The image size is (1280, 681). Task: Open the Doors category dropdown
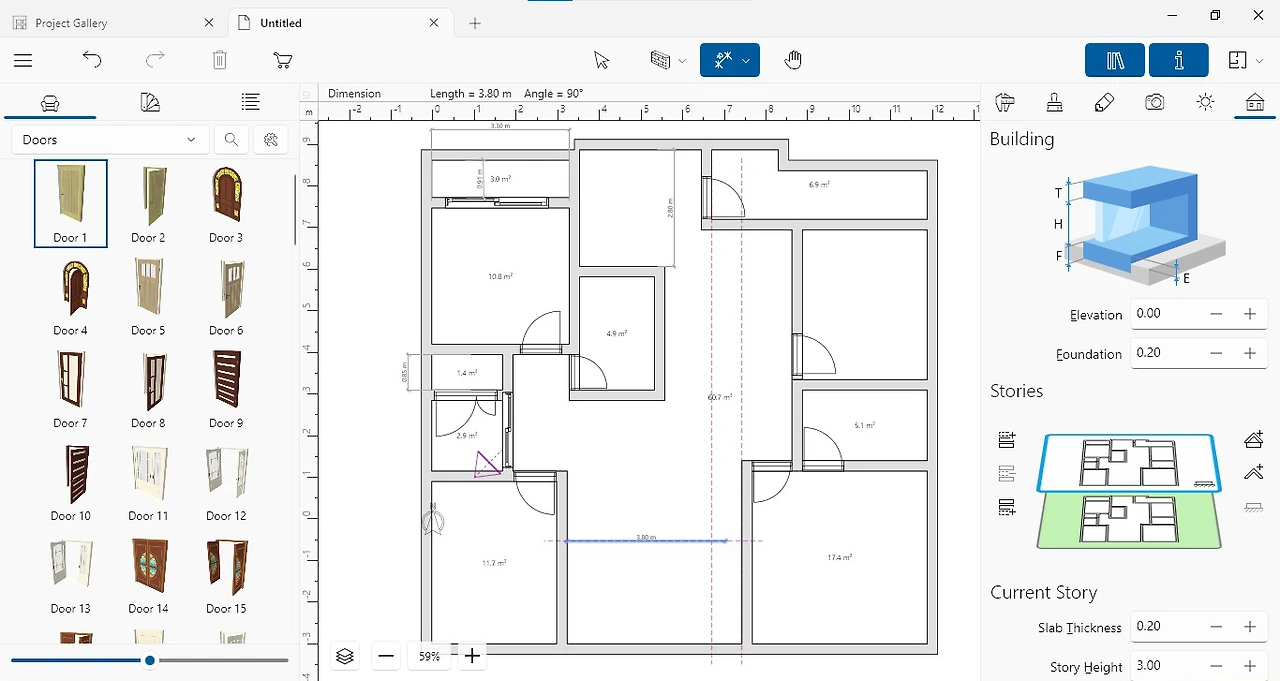pos(110,140)
